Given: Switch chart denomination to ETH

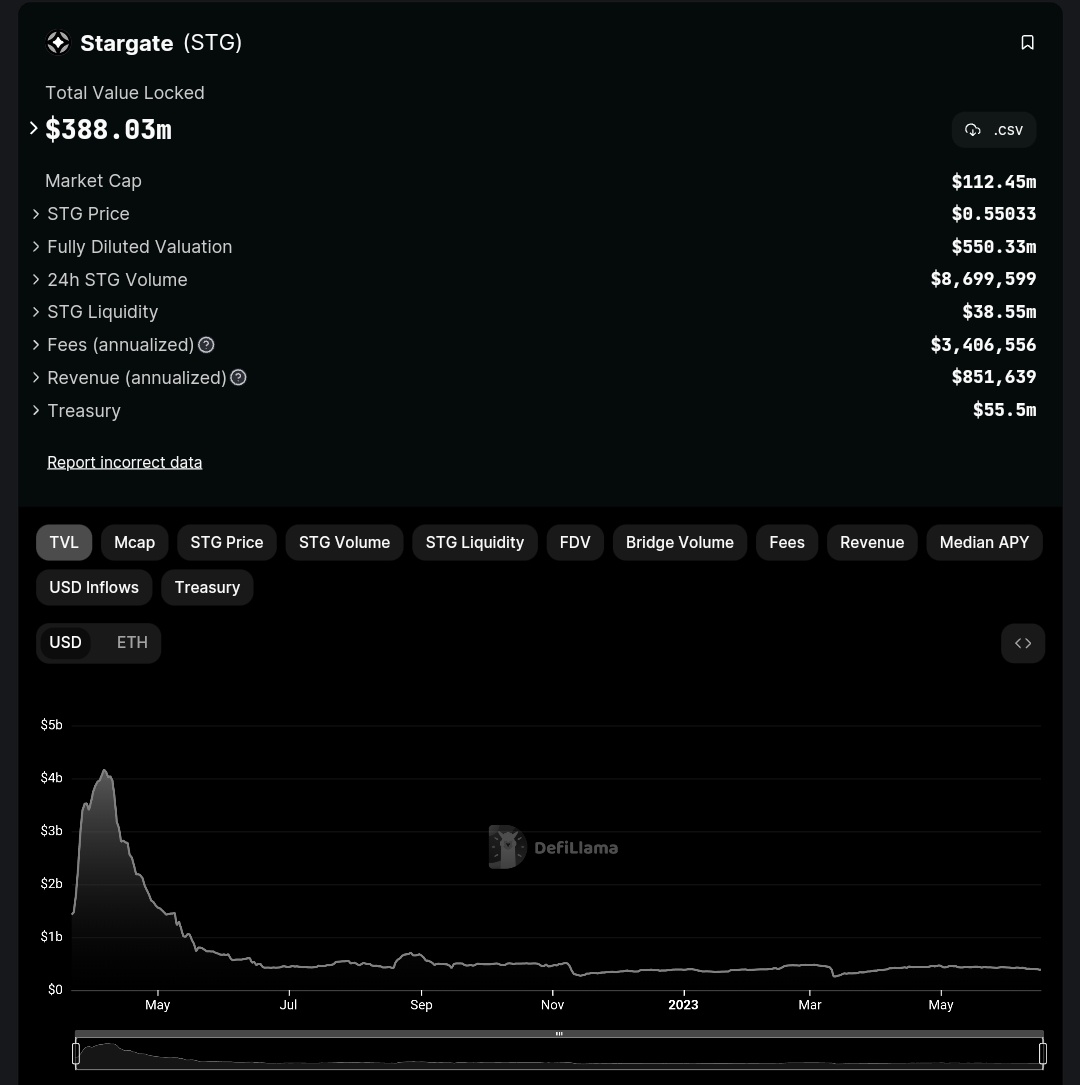Looking at the screenshot, I should 132,643.
